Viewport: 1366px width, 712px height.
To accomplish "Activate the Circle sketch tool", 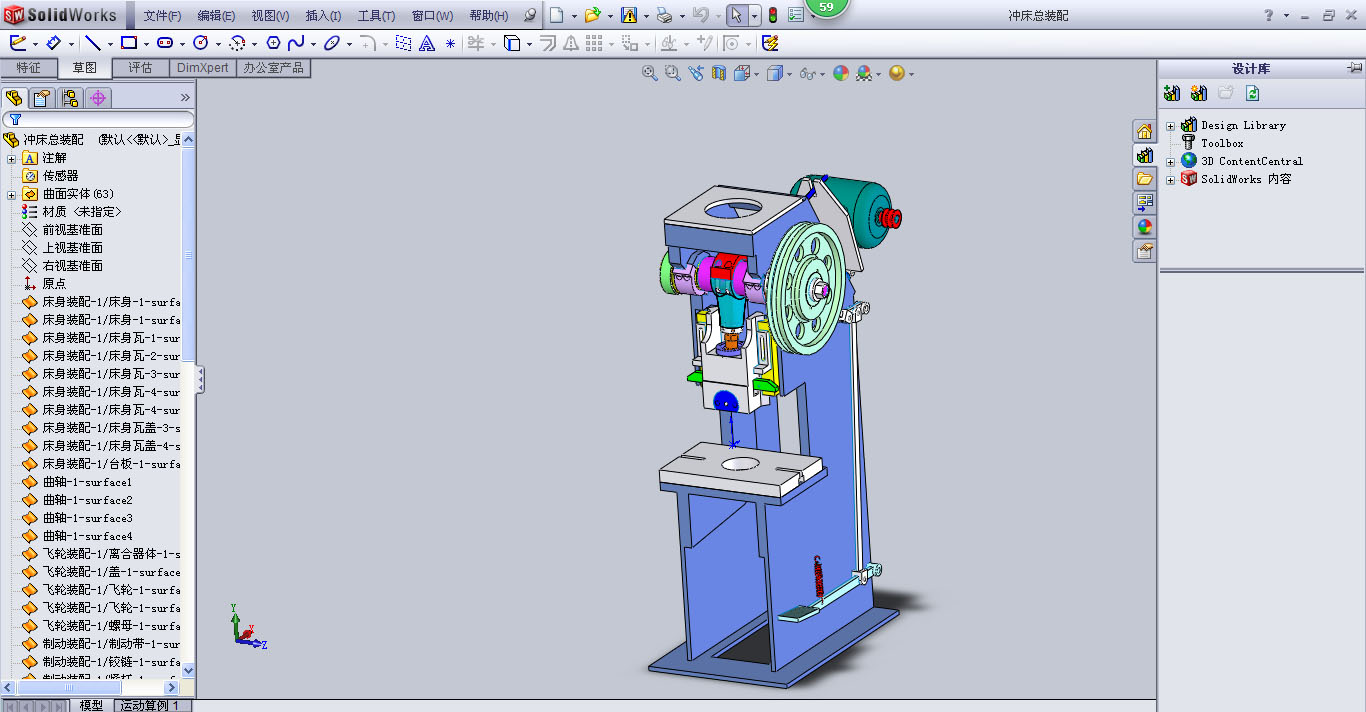I will (x=200, y=43).
